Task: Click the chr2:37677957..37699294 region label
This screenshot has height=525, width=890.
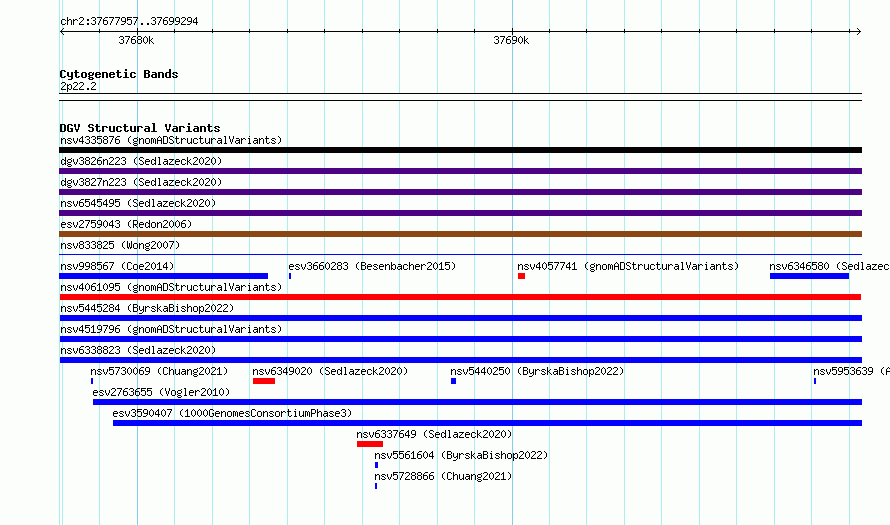Action: click(x=129, y=21)
